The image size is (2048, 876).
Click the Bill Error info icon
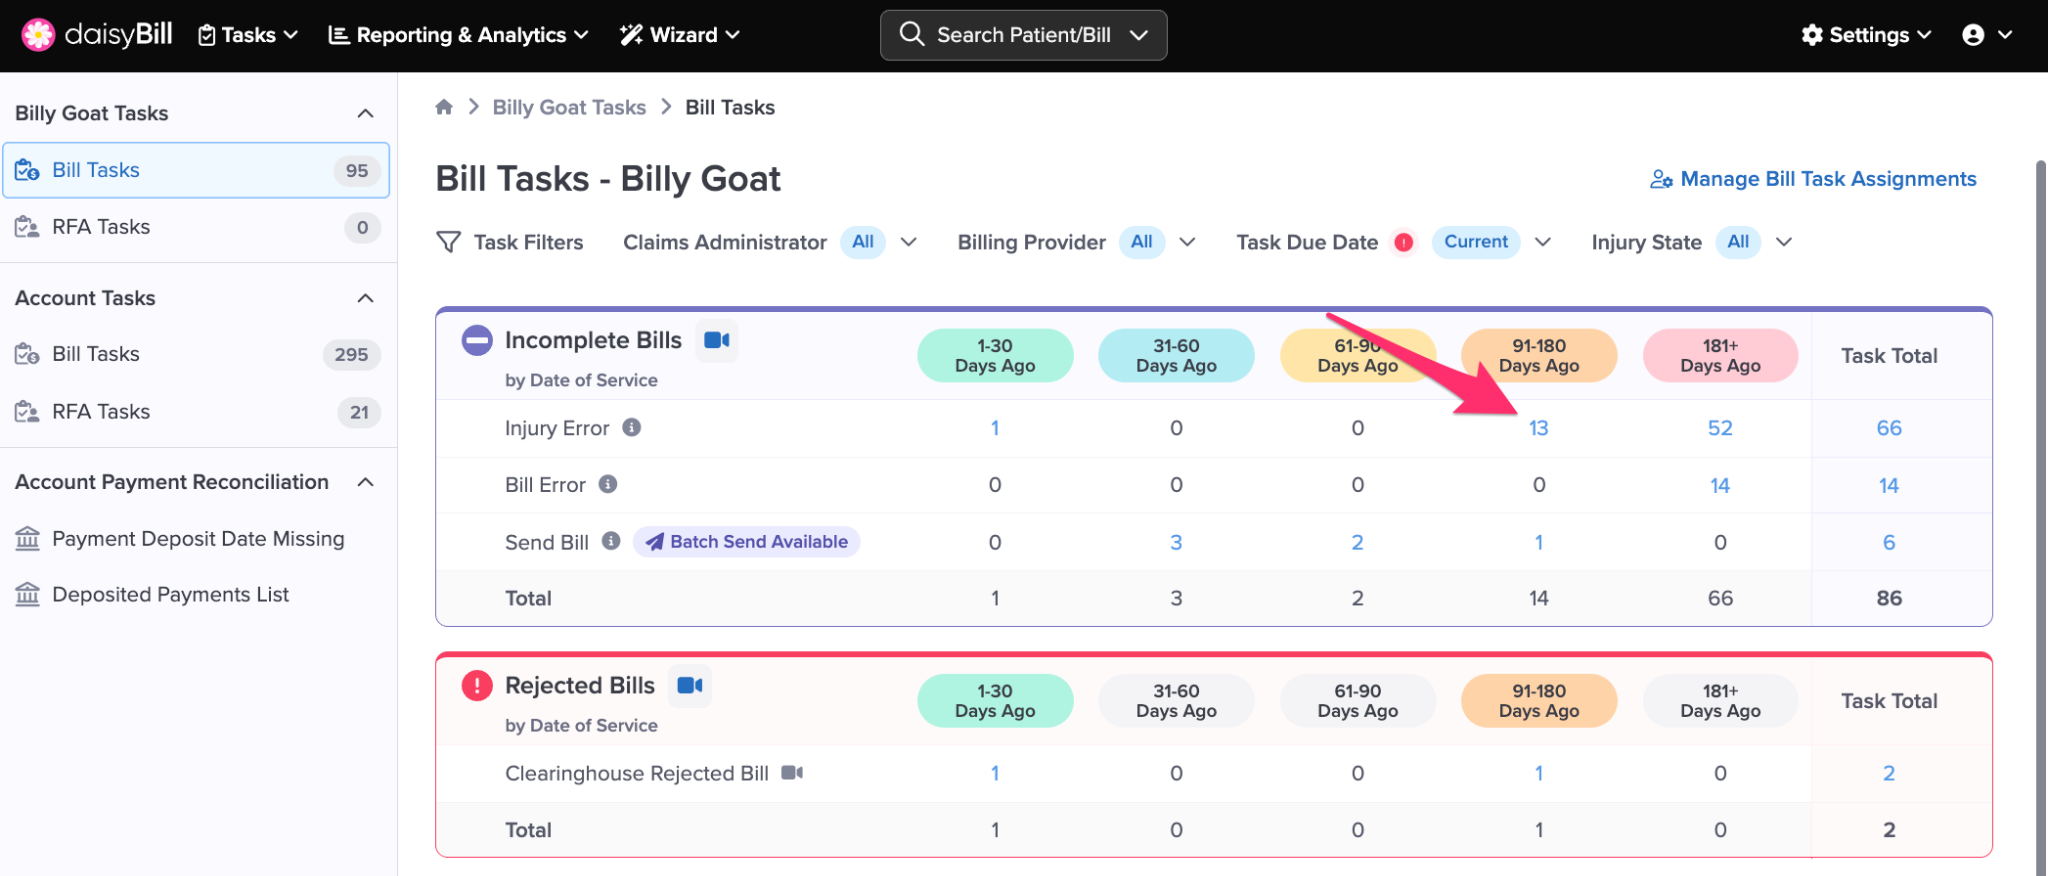point(608,485)
